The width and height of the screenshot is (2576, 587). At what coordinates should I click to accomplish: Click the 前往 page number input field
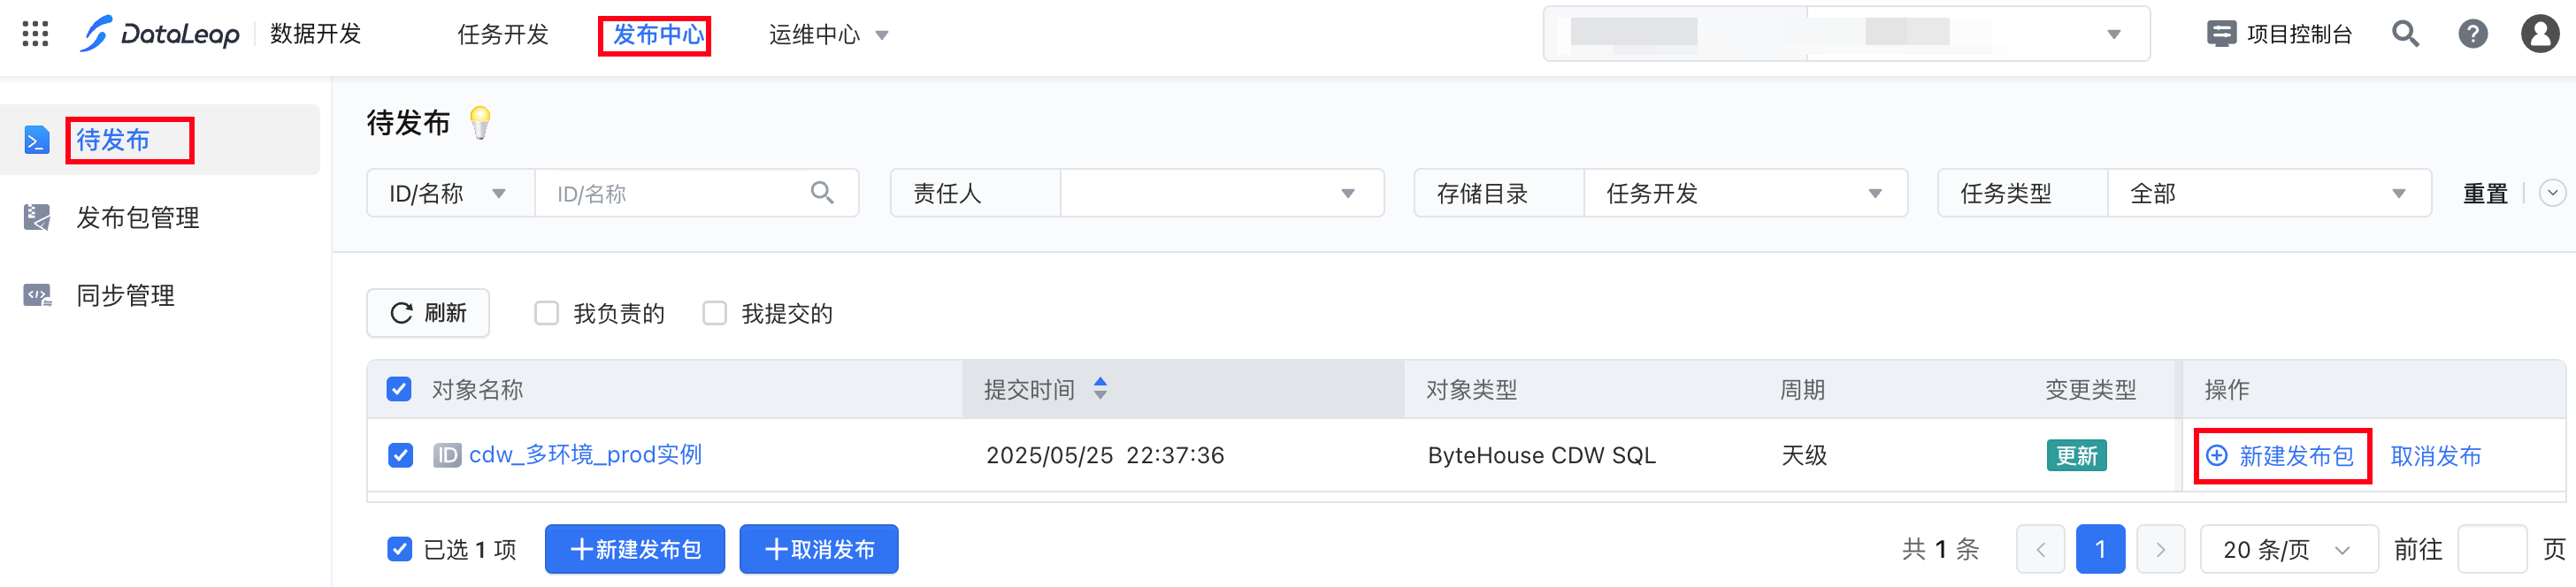coord(2492,550)
